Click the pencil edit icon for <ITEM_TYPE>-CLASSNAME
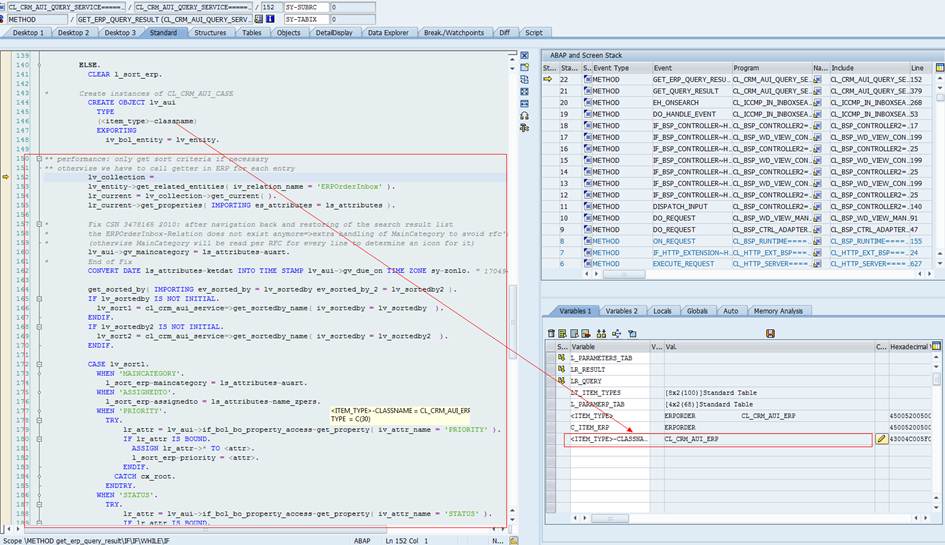This screenshot has height=545, width=945. pos(882,439)
